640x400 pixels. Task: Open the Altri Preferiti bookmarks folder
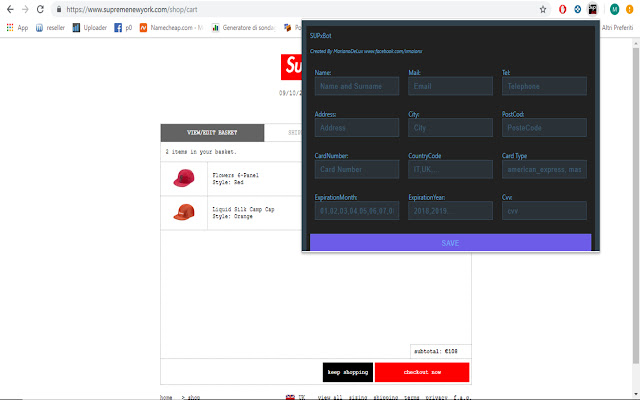click(617, 28)
